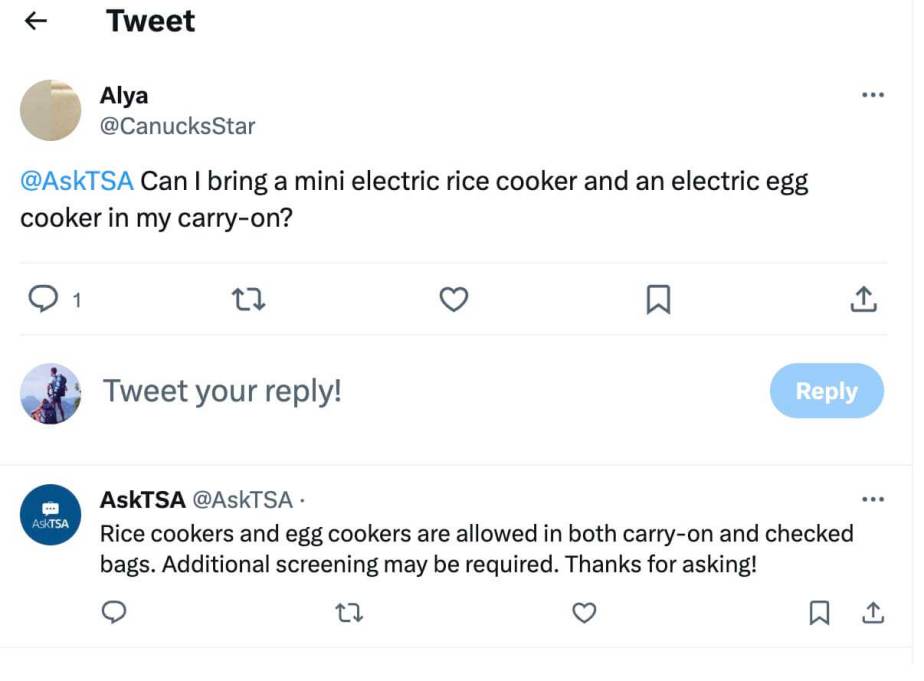Visit the @CanucksStar handle
This screenshot has height=681, width=924.
[177, 127]
